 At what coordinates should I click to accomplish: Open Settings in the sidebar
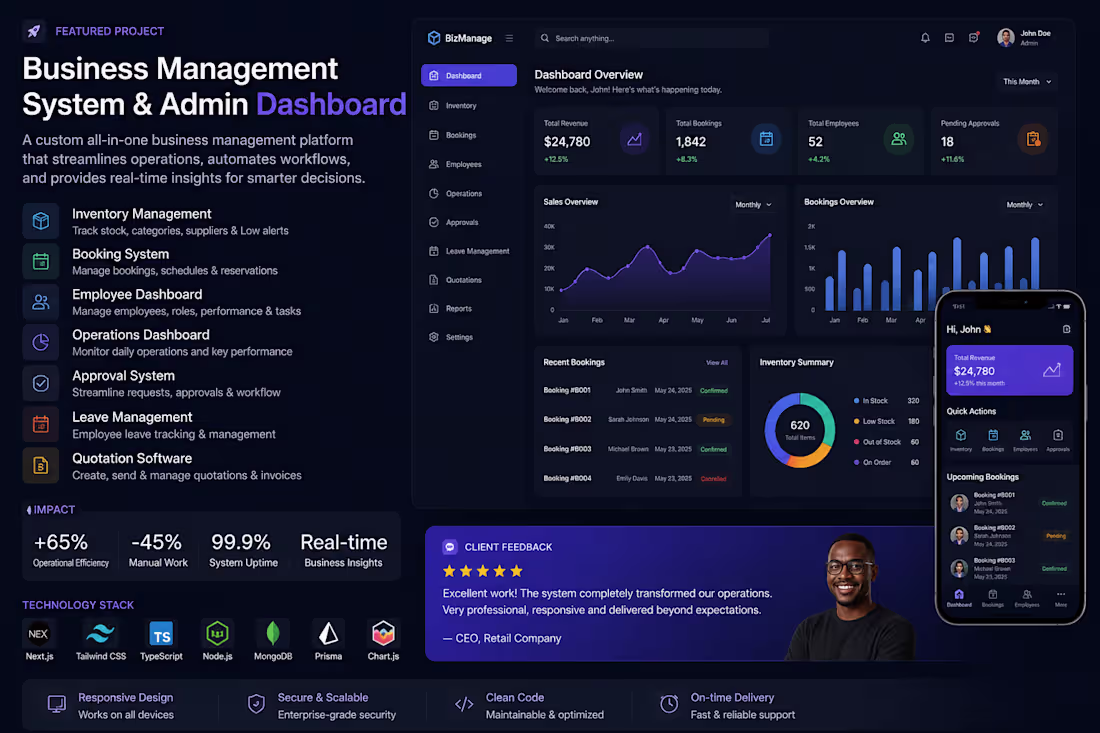[x=469, y=337]
